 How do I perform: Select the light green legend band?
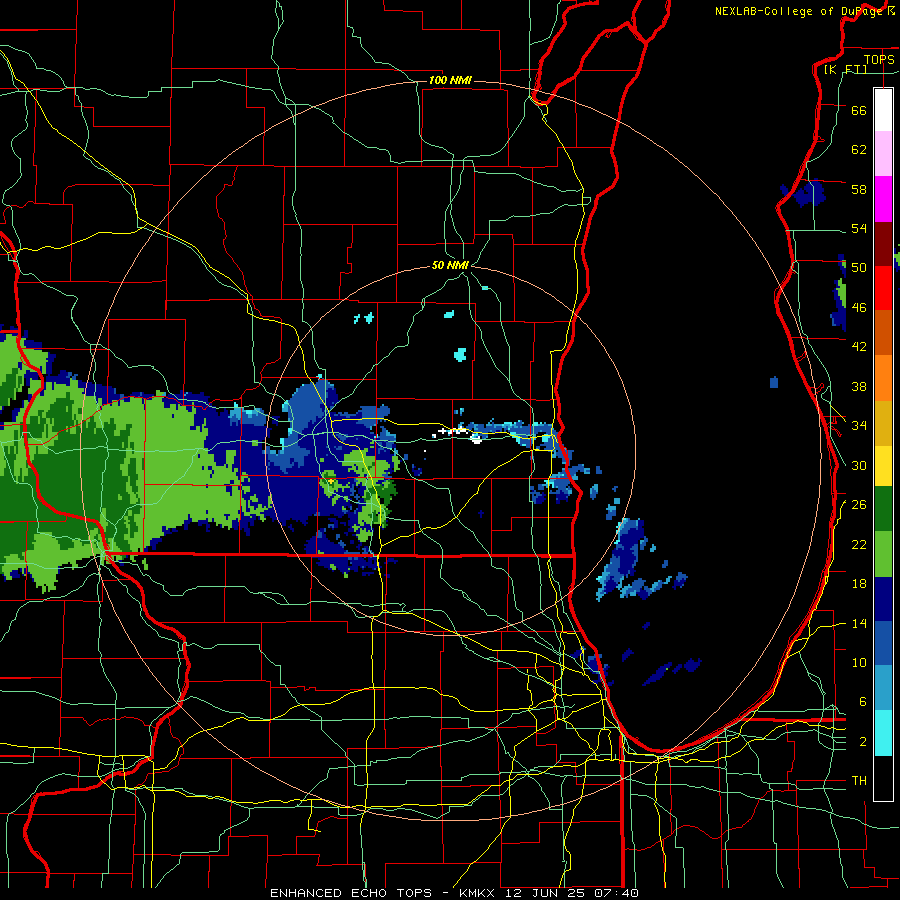click(883, 554)
